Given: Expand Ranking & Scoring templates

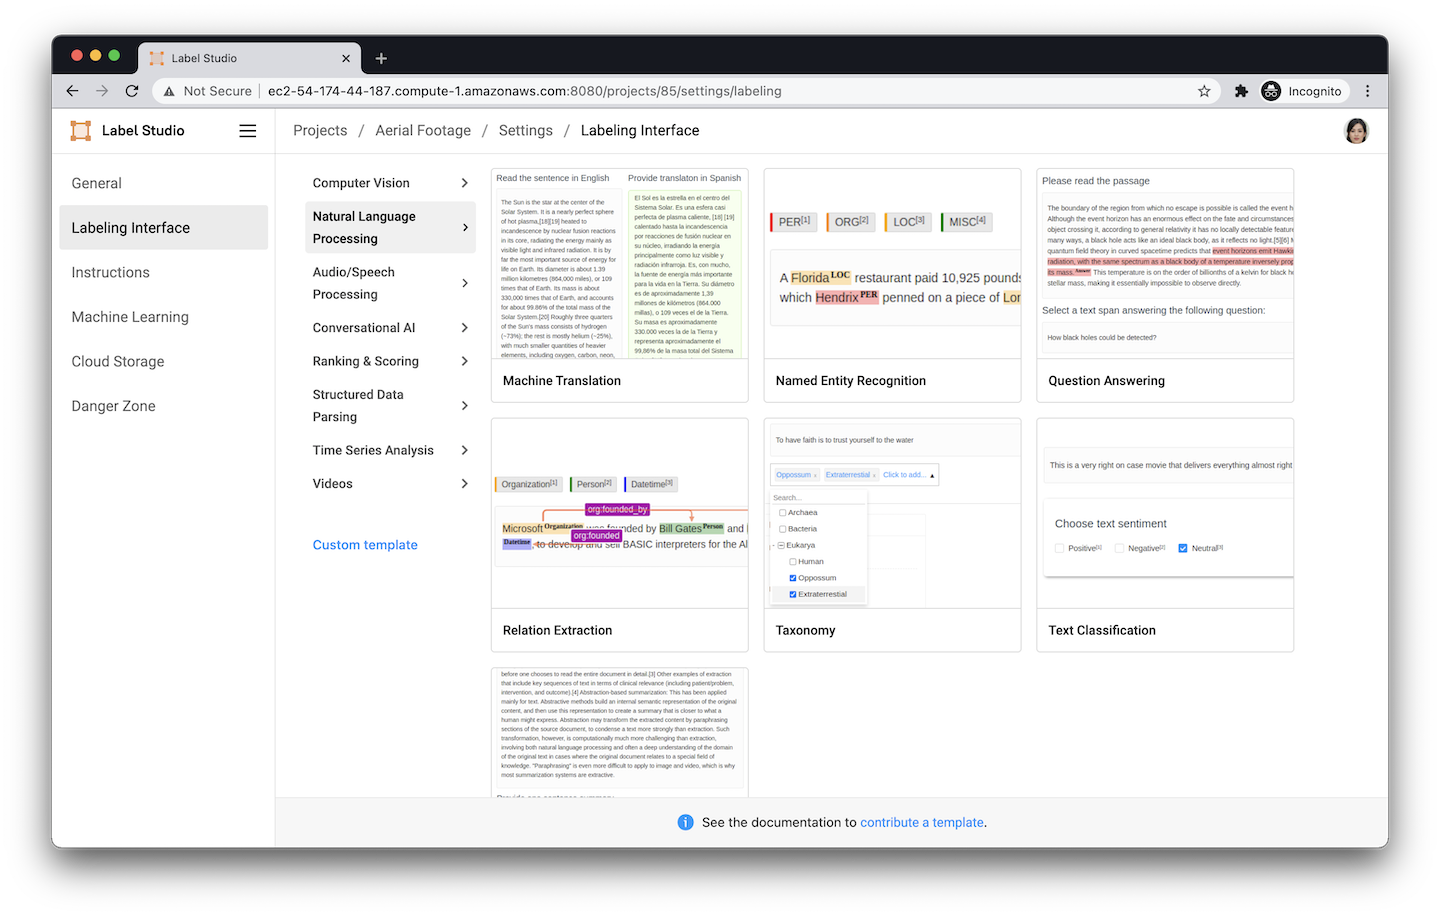Looking at the screenshot, I should pos(390,361).
